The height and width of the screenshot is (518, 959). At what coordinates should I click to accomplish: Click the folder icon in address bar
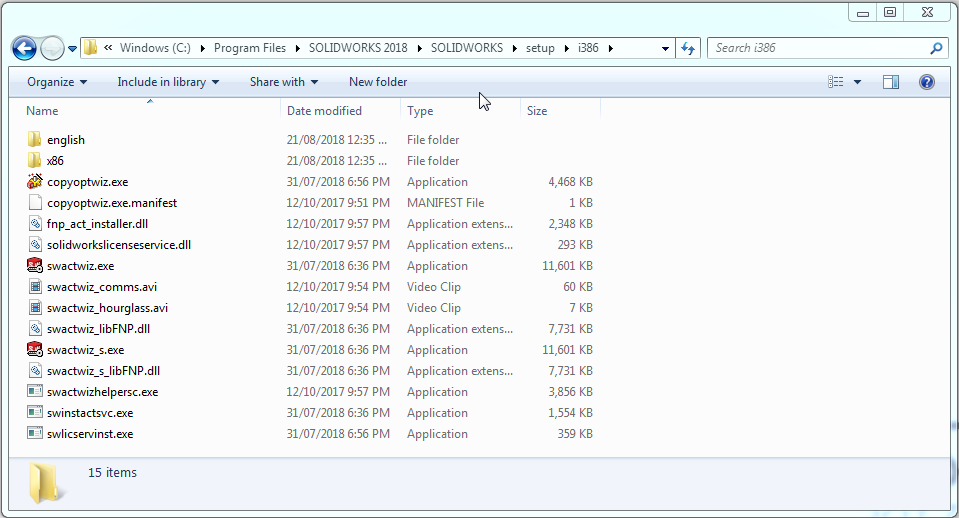tap(91, 48)
